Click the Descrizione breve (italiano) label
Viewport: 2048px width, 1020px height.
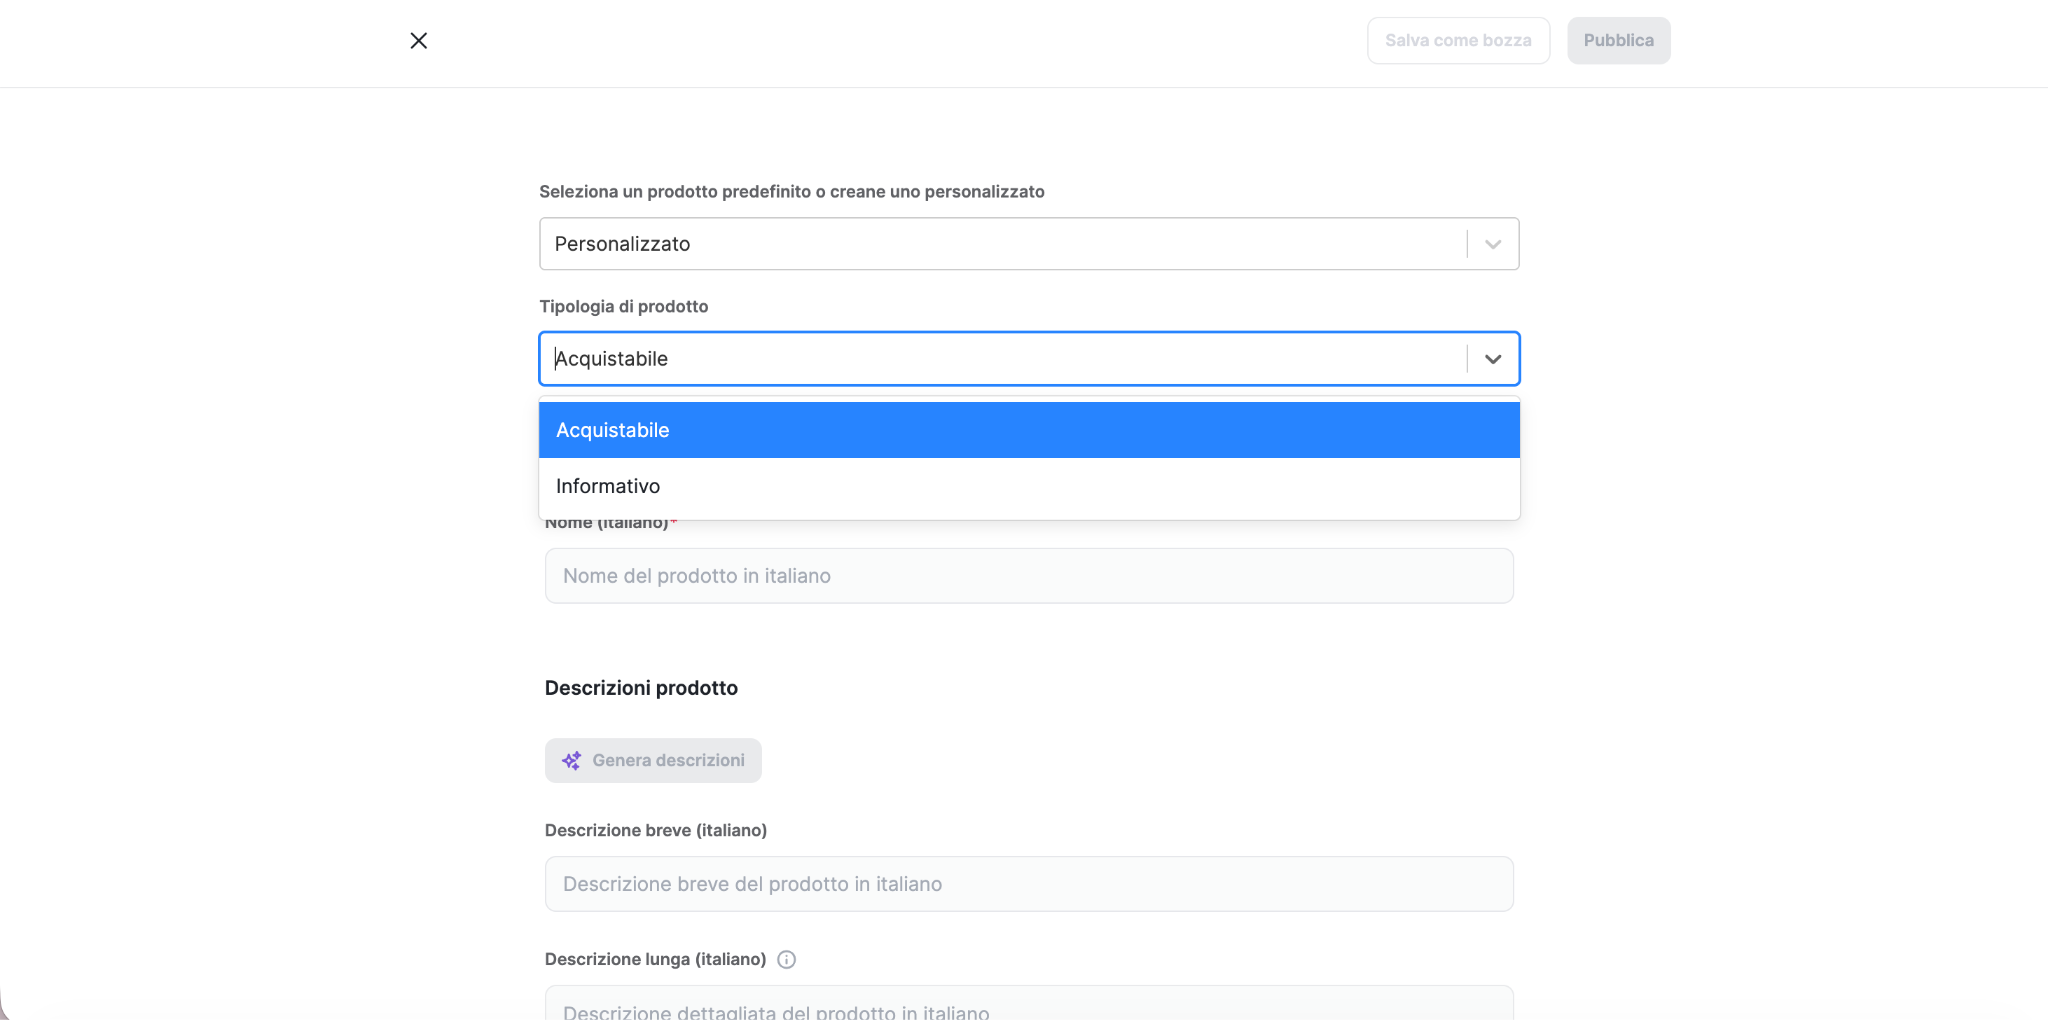[x=656, y=831]
